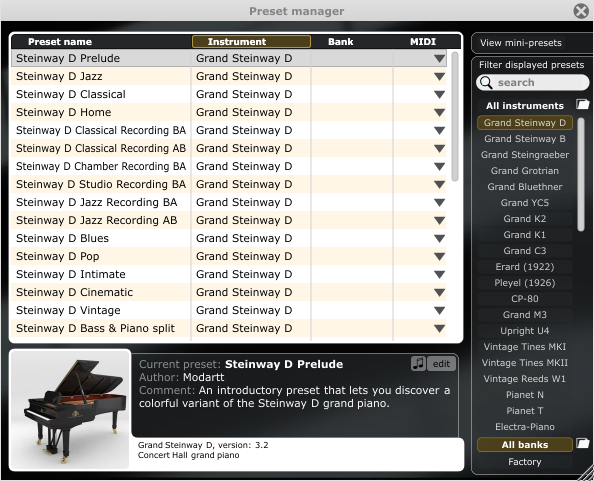The width and height of the screenshot is (594, 481).
Task: Click the magnifier icon in the search box
Action: point(486,82)
